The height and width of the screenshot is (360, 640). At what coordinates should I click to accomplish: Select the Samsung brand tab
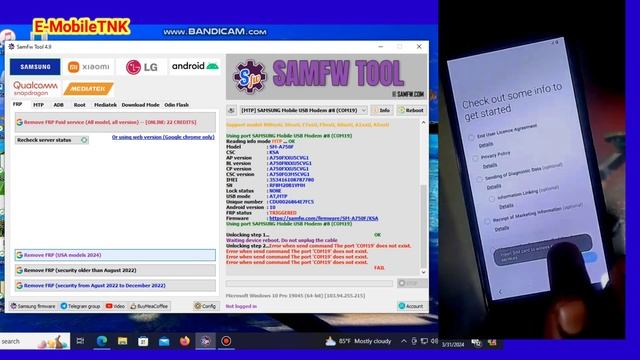(35, 67)
